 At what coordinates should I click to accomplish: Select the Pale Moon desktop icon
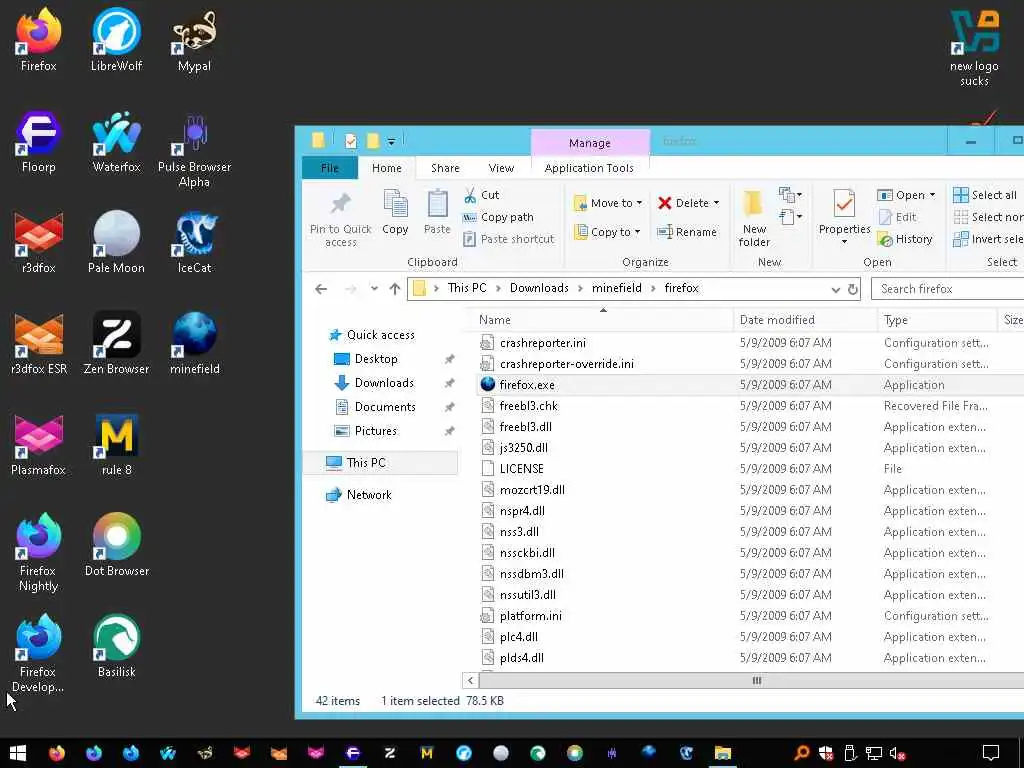tap(116, 242)
